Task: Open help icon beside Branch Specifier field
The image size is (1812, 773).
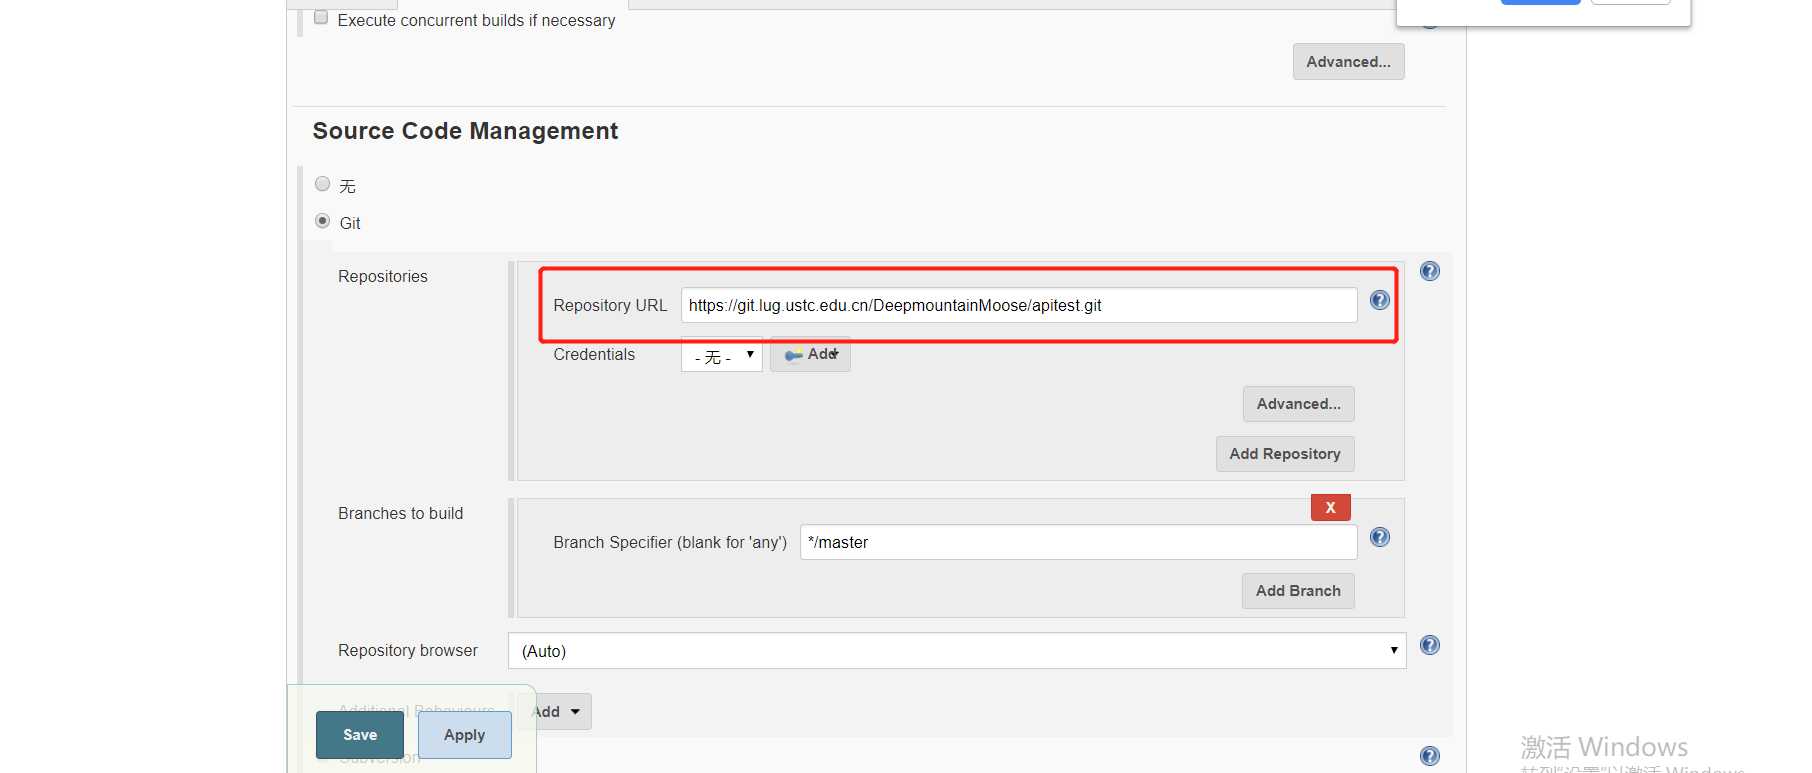Action: point(1380,537)
